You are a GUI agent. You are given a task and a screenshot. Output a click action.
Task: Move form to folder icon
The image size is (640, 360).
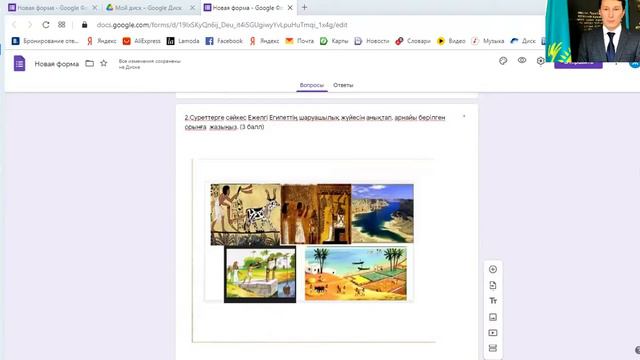click(89, 63)
